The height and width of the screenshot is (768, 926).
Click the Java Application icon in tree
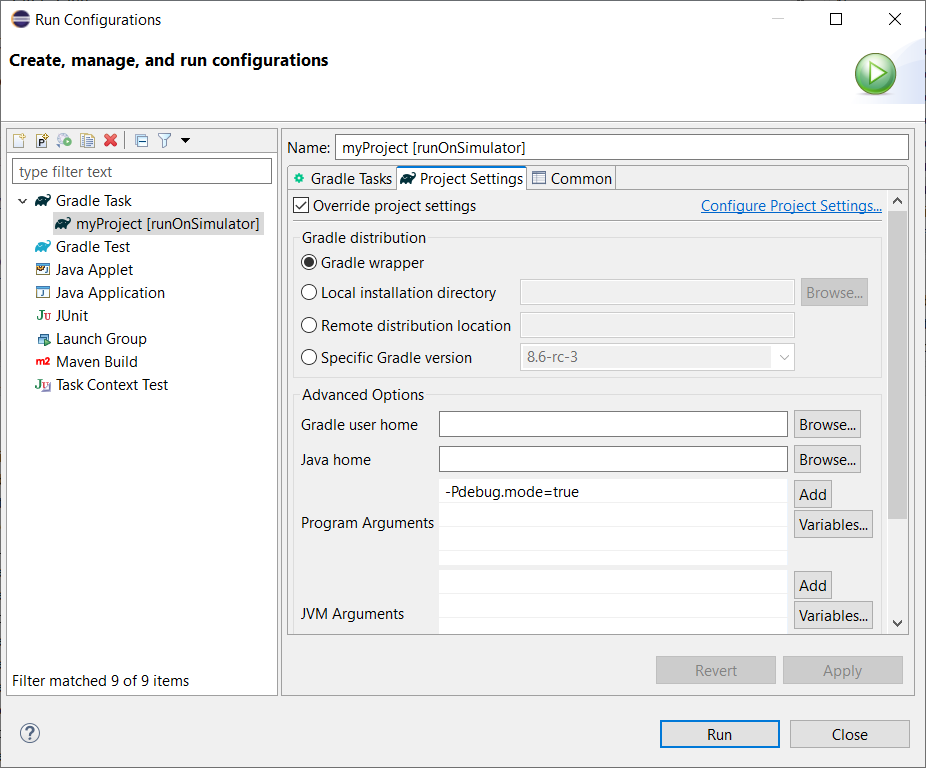pyautogui.click(x=42, y=293)
